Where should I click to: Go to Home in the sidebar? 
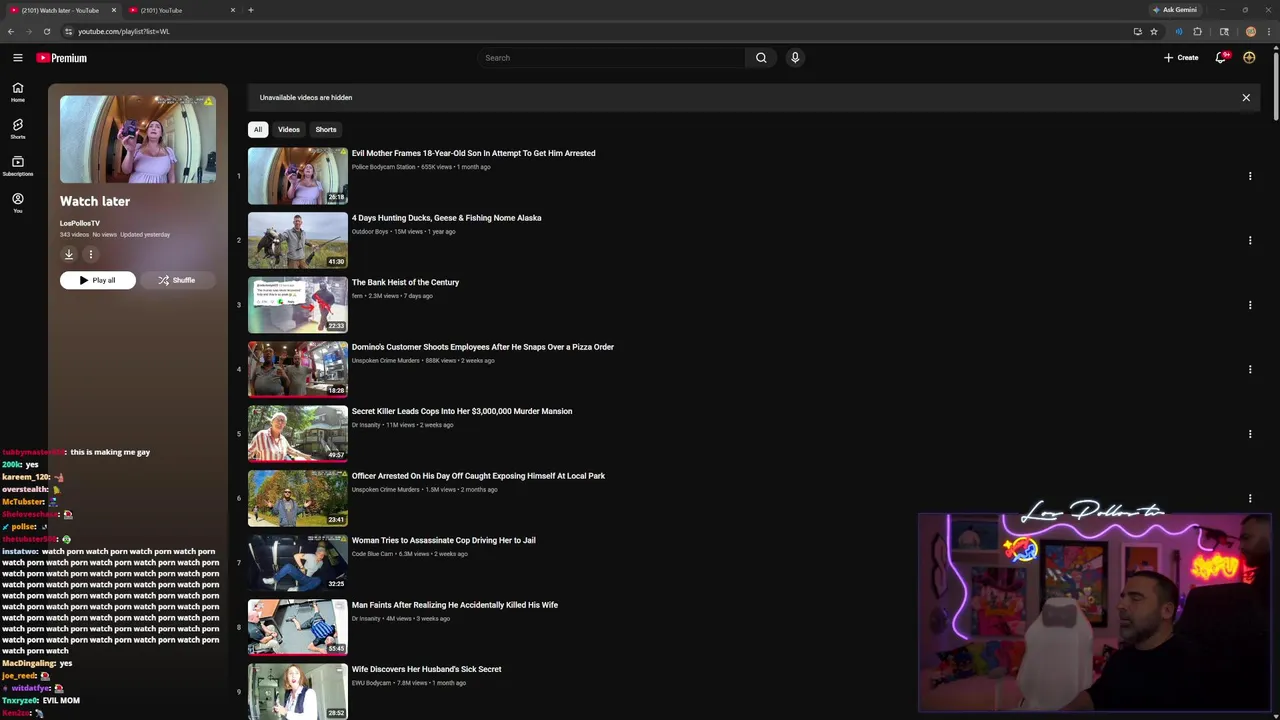click(17, 92)
